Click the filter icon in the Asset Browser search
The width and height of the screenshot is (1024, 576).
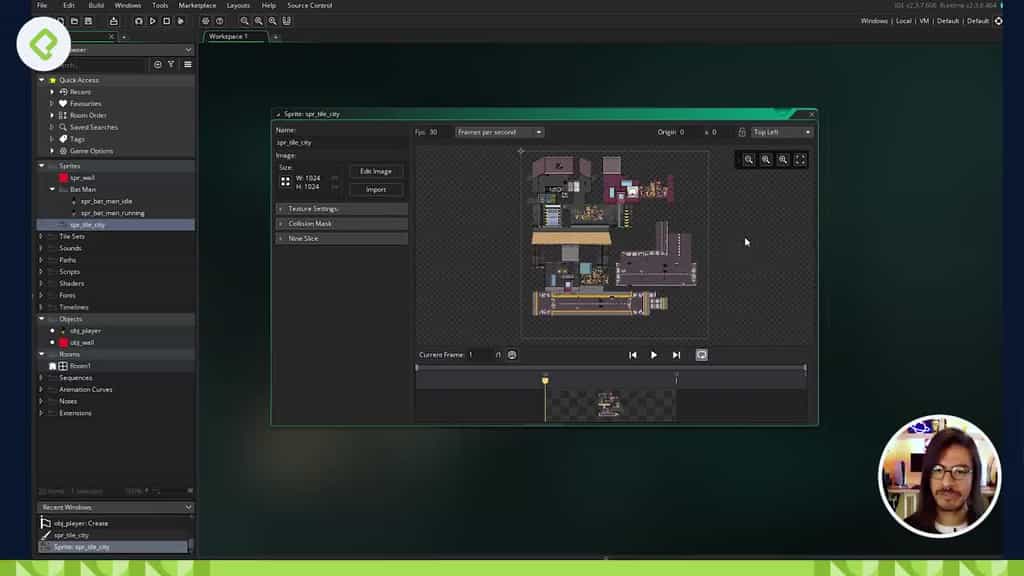(170, 64)
